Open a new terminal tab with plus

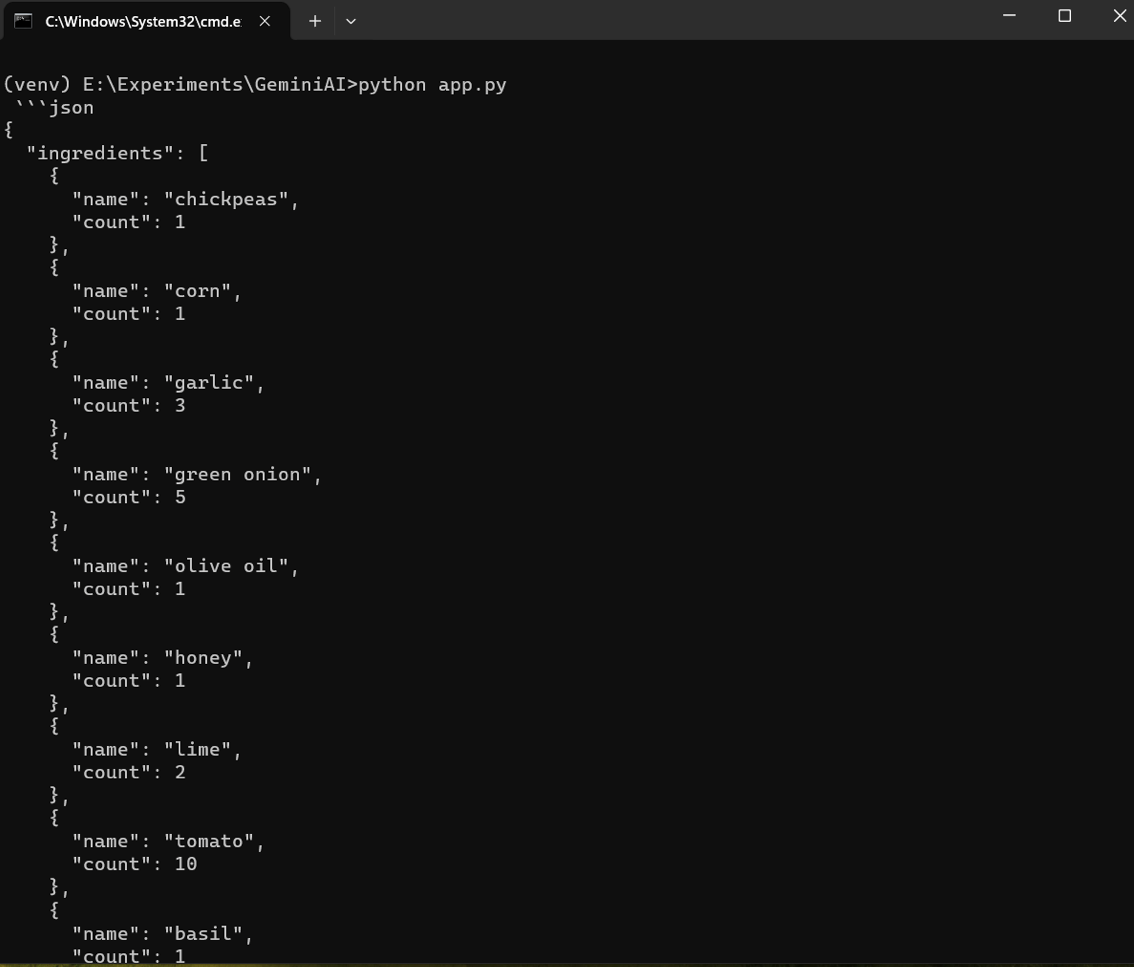[x=315, y=21]
